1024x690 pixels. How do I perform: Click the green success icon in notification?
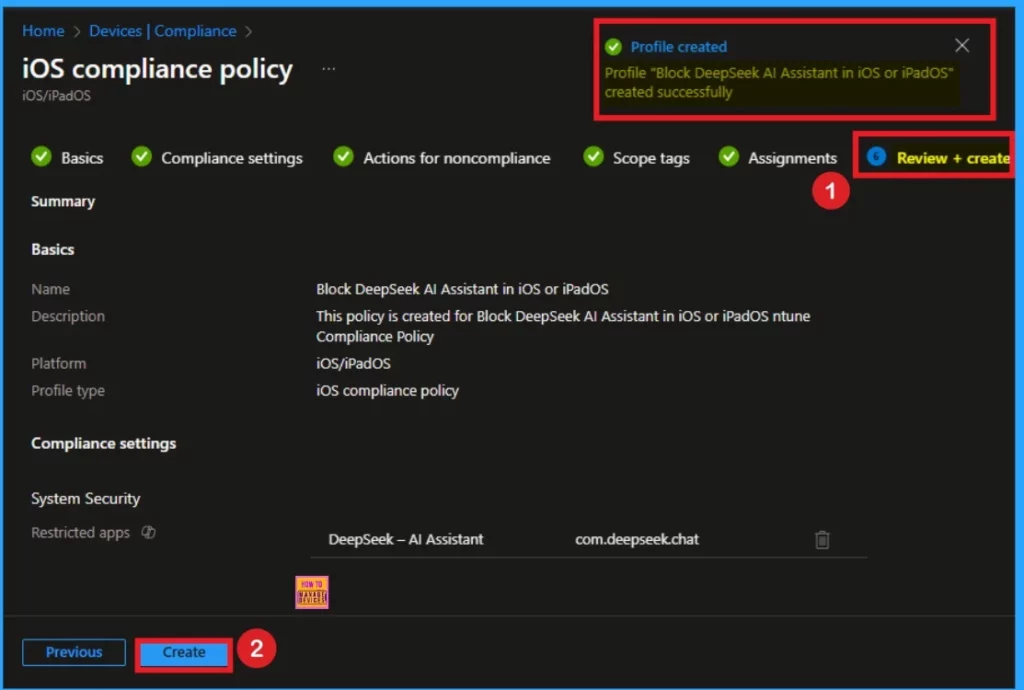pos(613,47)
